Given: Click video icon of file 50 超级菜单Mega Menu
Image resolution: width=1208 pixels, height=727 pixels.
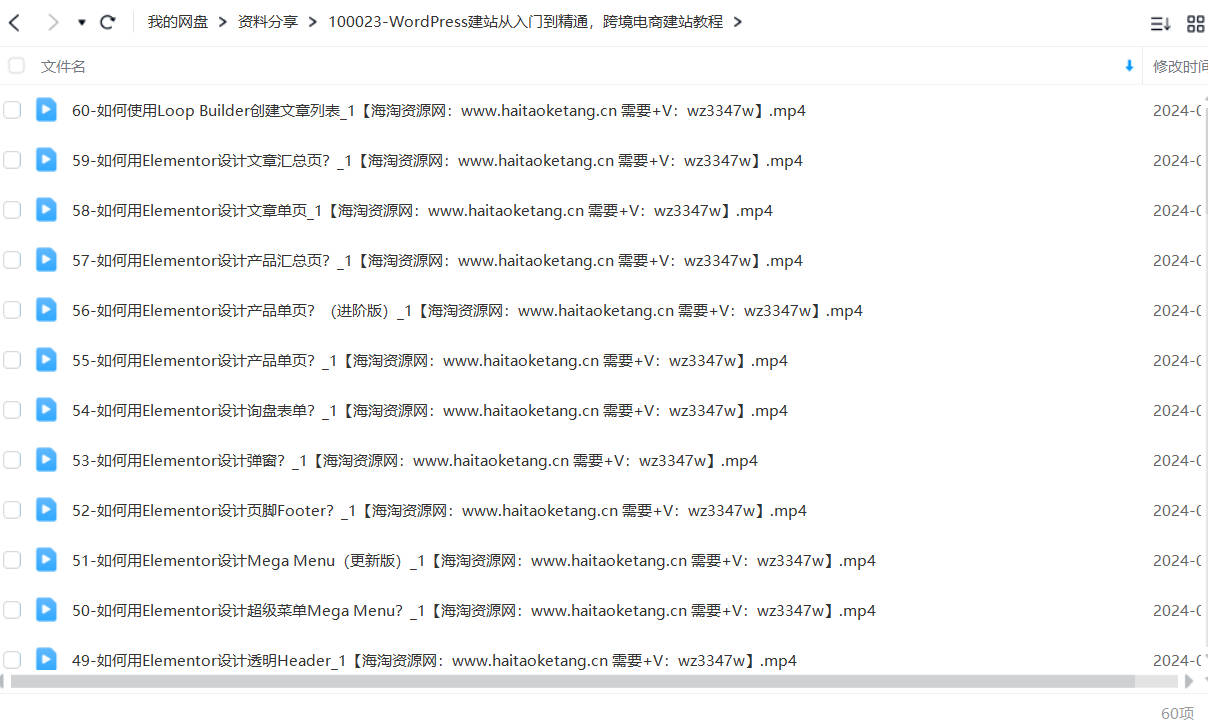Looking at the screenshot, I should point(46,609).
